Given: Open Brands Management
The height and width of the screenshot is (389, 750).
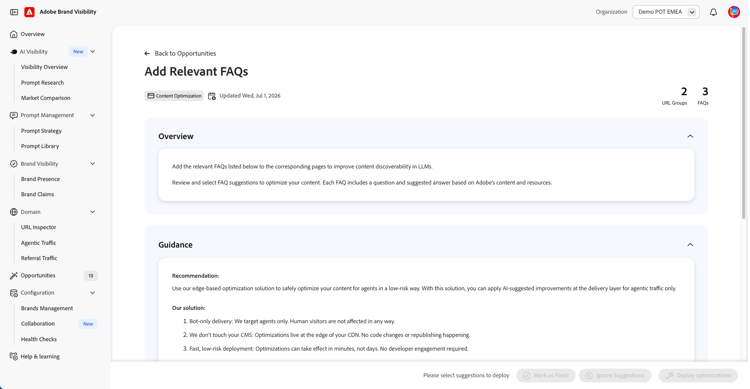Looking at the screenshot, I should coord(47,309).
